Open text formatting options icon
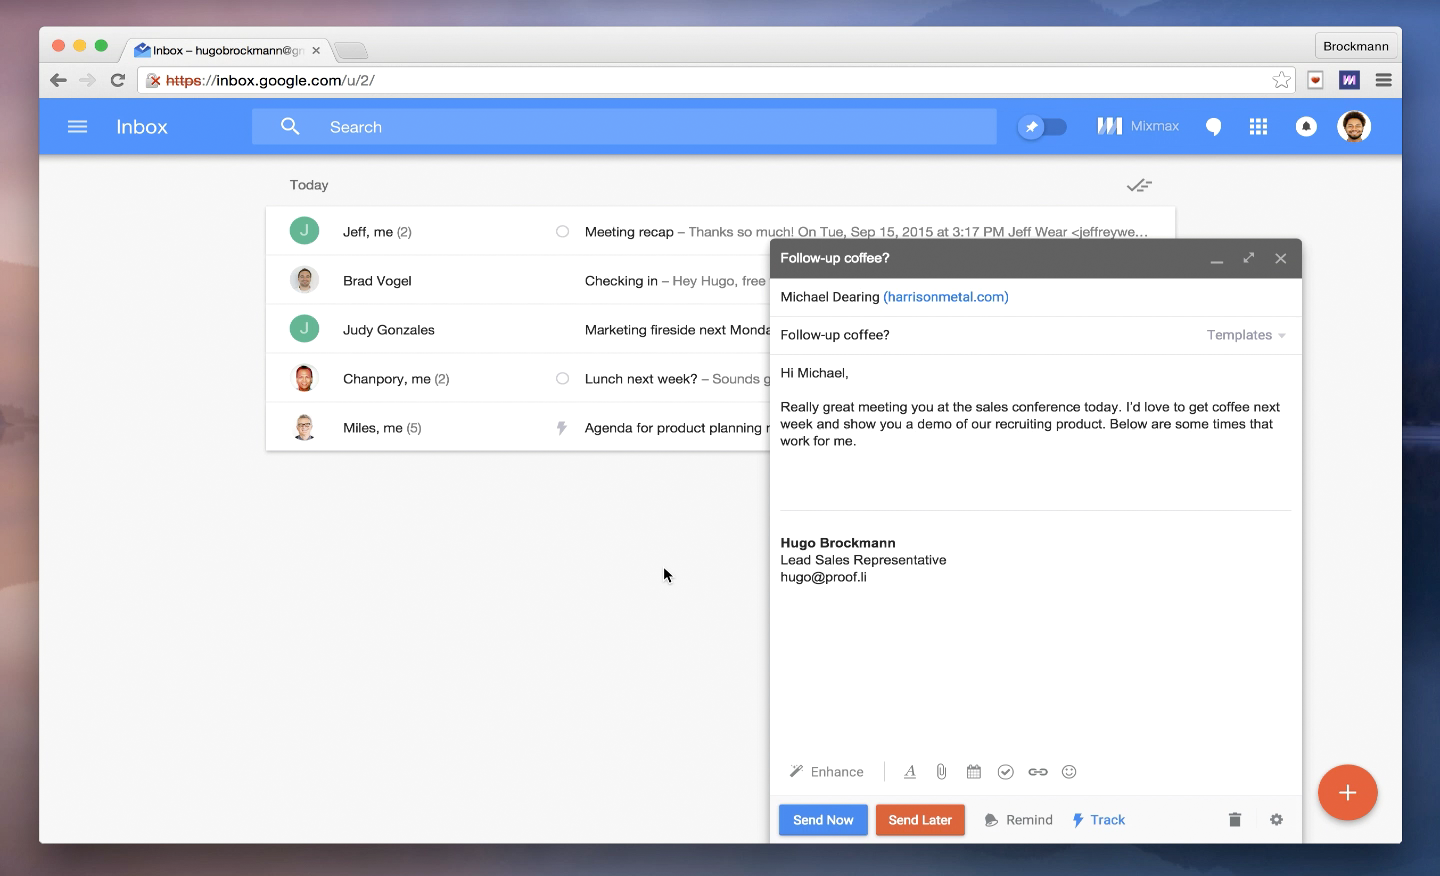Viewport: 1440px width, 876px height. (x=910, y=772)
